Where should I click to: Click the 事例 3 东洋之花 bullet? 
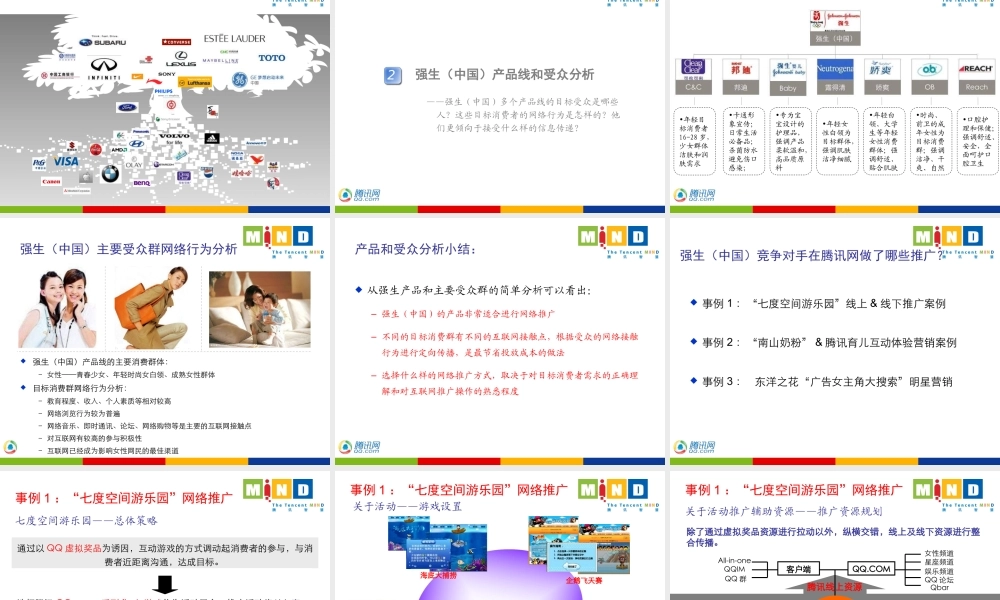[827, 382]
